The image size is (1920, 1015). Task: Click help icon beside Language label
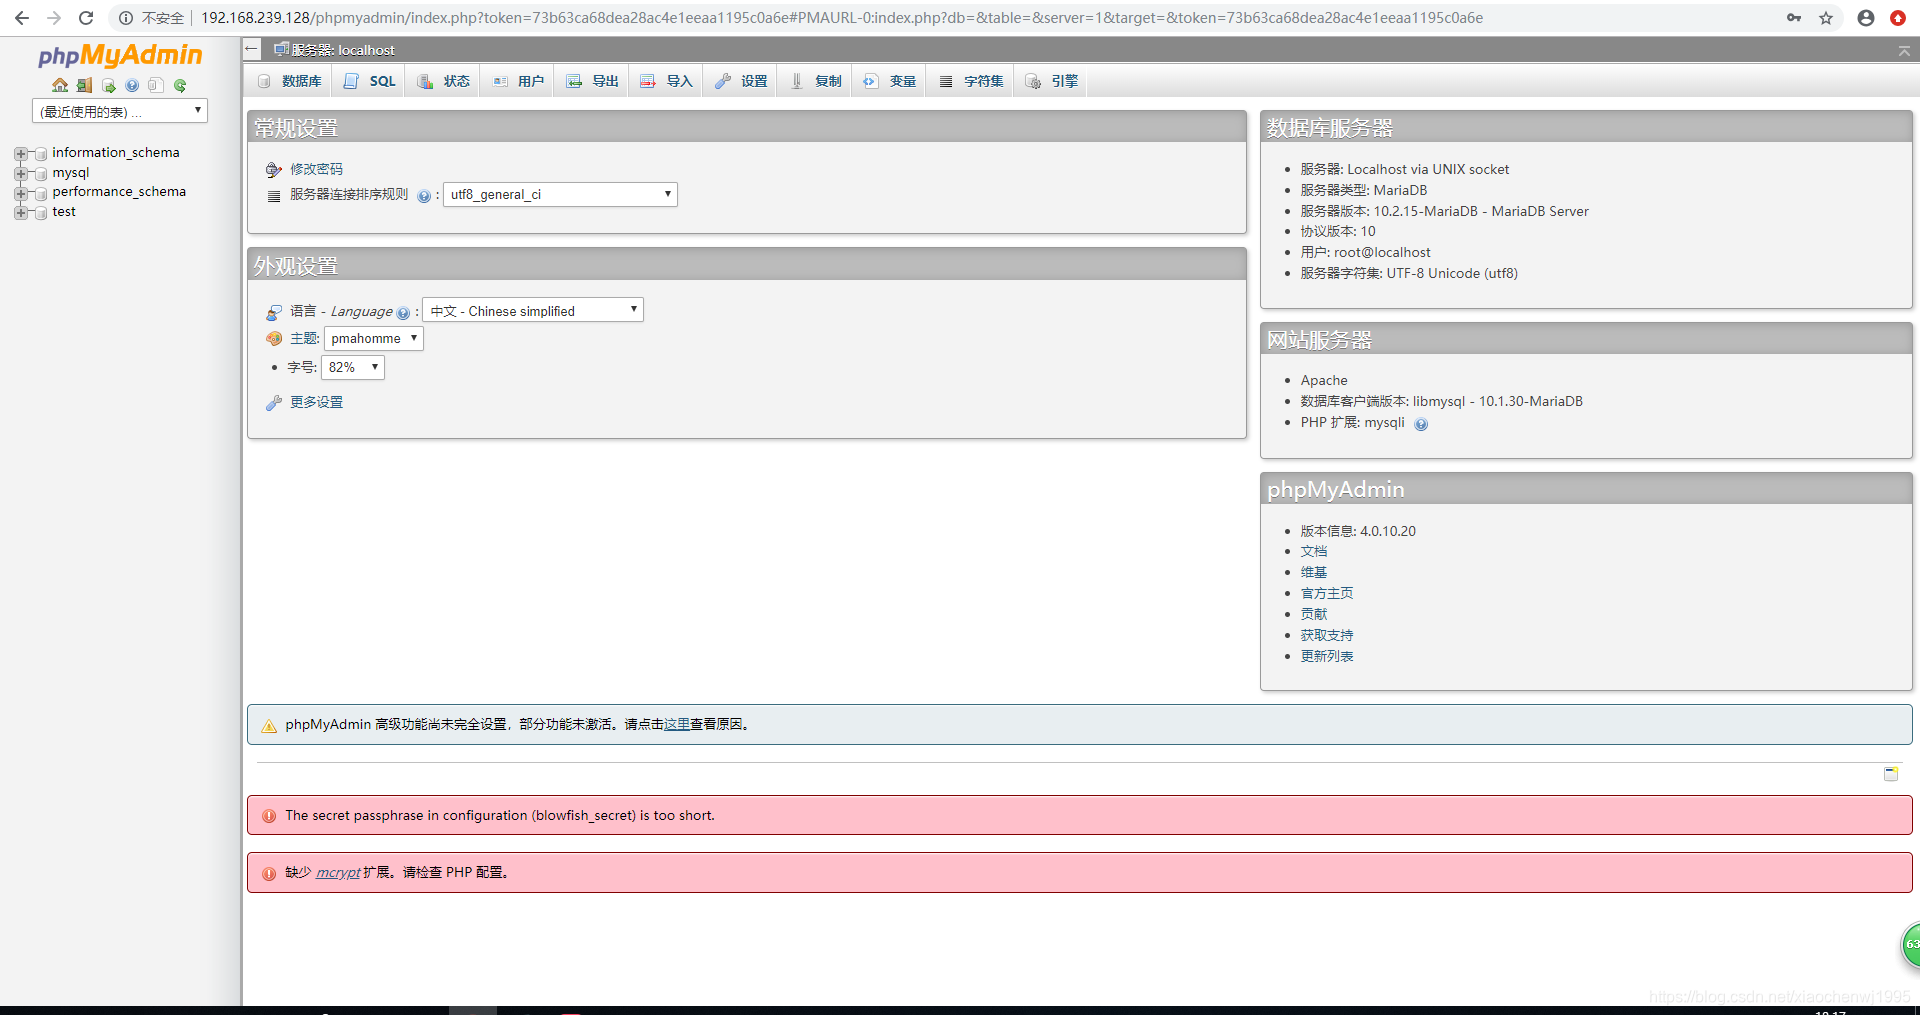click(x=403, y=313)
